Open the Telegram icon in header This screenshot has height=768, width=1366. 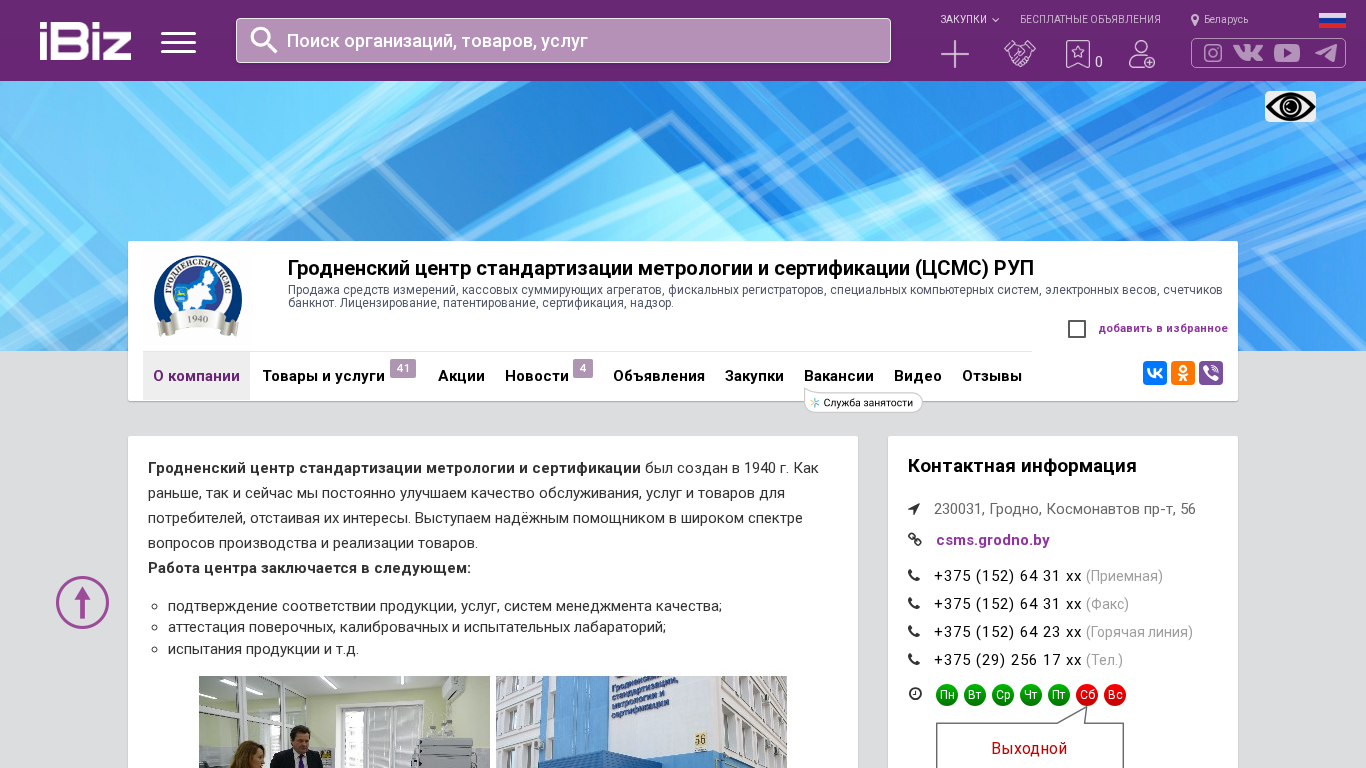click(1326, 53)
